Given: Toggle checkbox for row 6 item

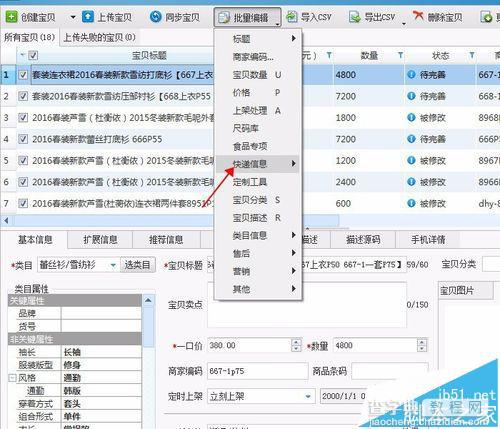Looking at the screenshot, I should [x=23, y=182].
